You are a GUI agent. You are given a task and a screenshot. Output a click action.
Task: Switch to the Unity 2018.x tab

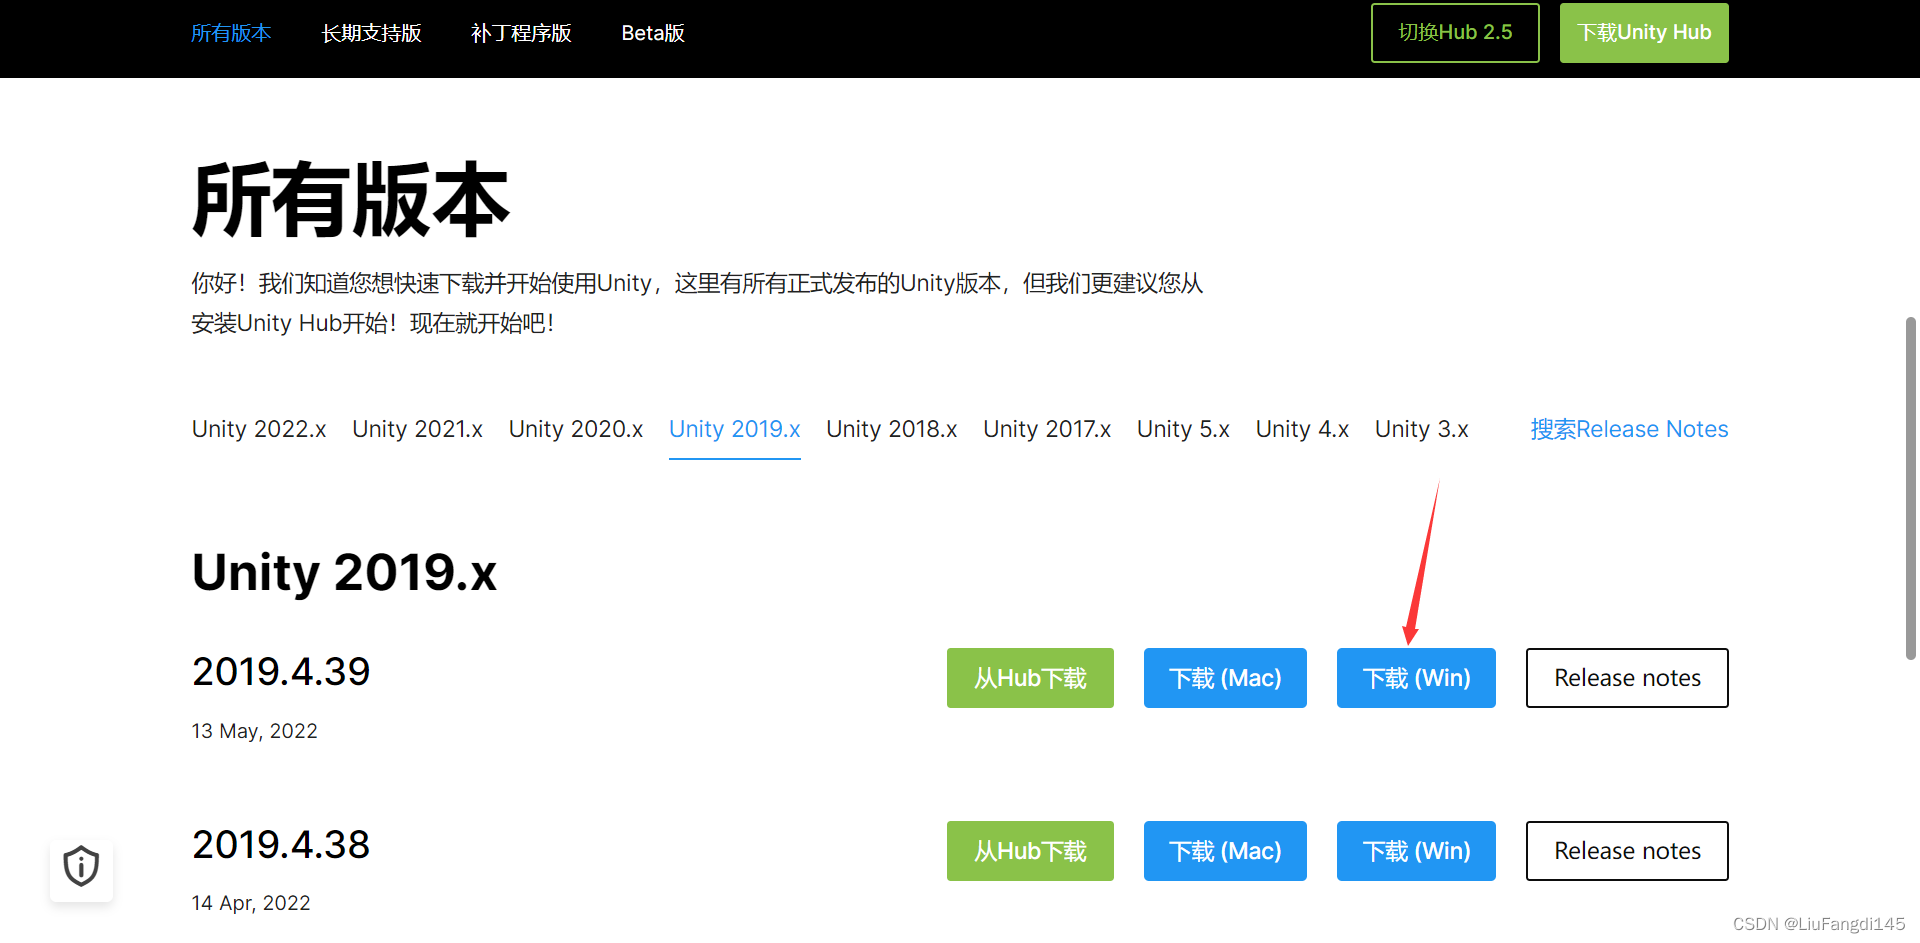(892, 429)
